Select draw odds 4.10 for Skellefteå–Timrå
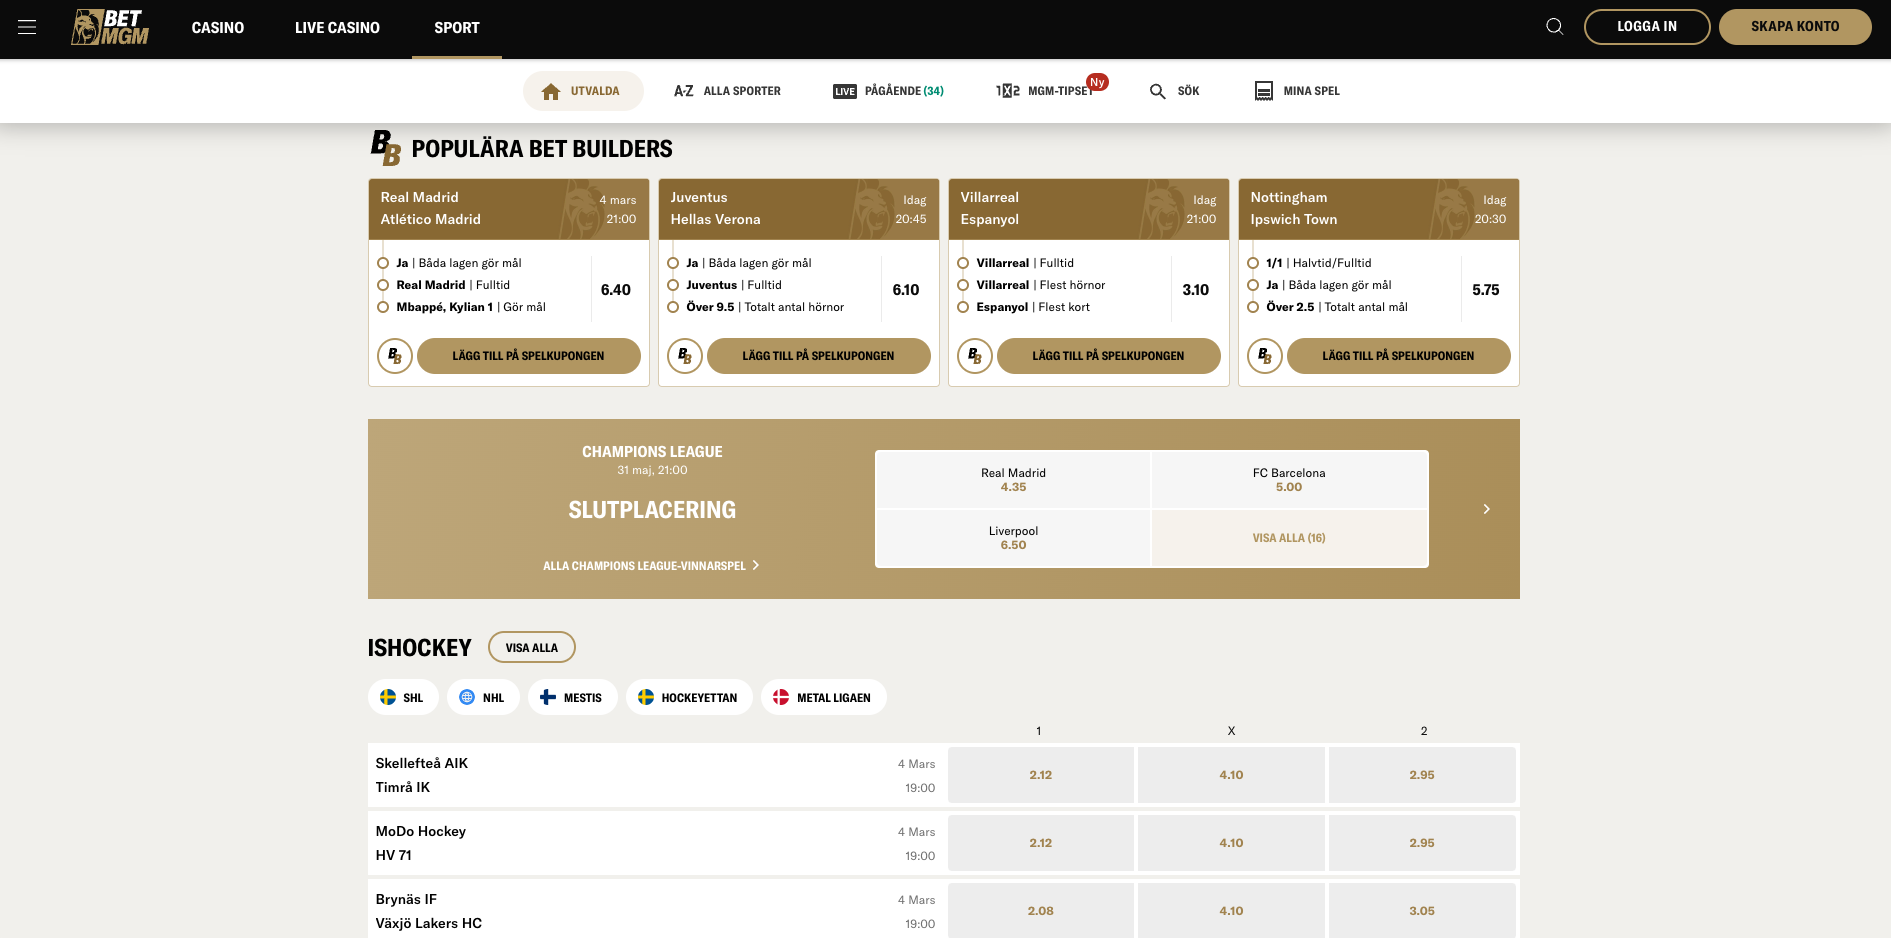The image size is (1891, 938). tap(1231, 775)
